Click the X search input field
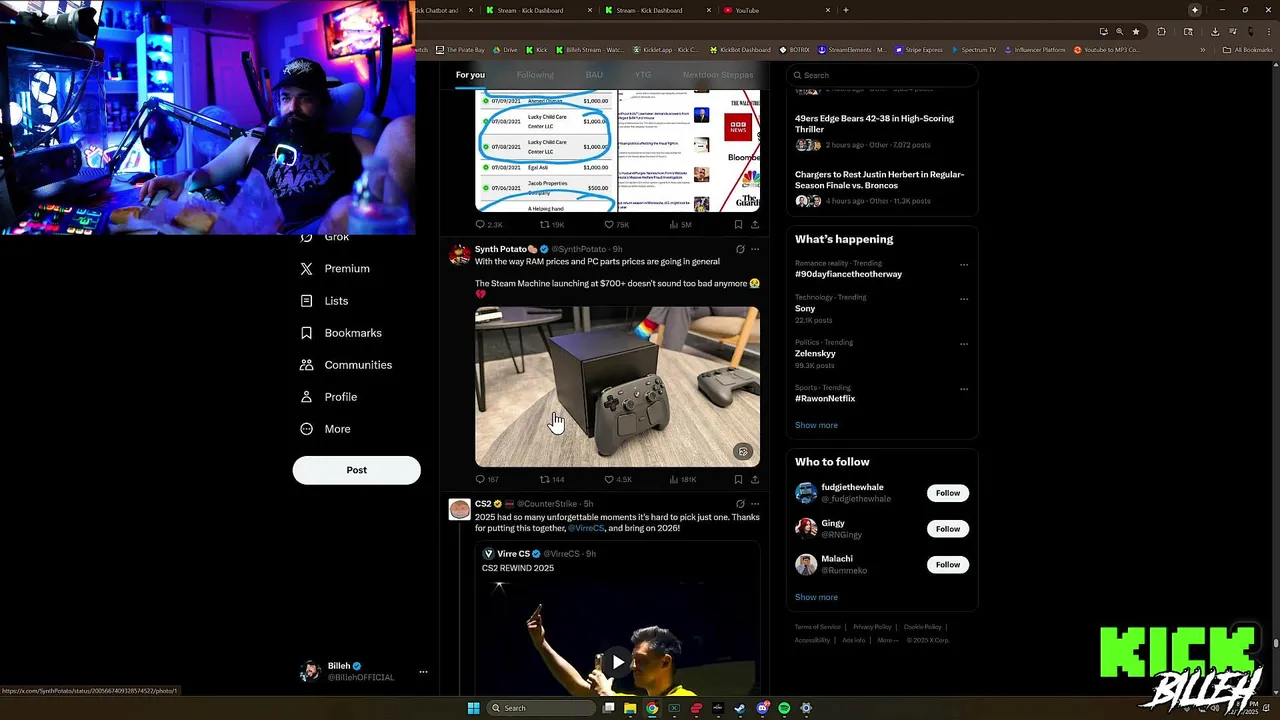The image size is (1280, 720). click(881, 75)
